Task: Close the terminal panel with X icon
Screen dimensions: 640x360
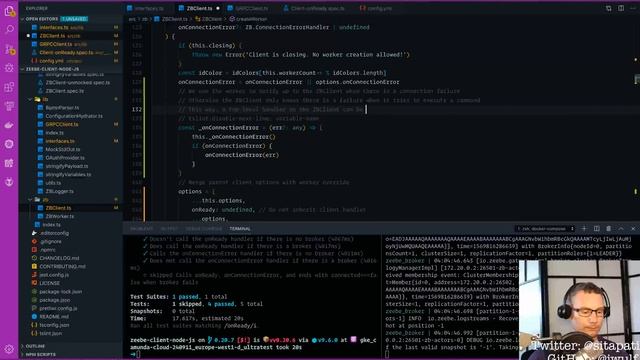Action: click(633, 229)
